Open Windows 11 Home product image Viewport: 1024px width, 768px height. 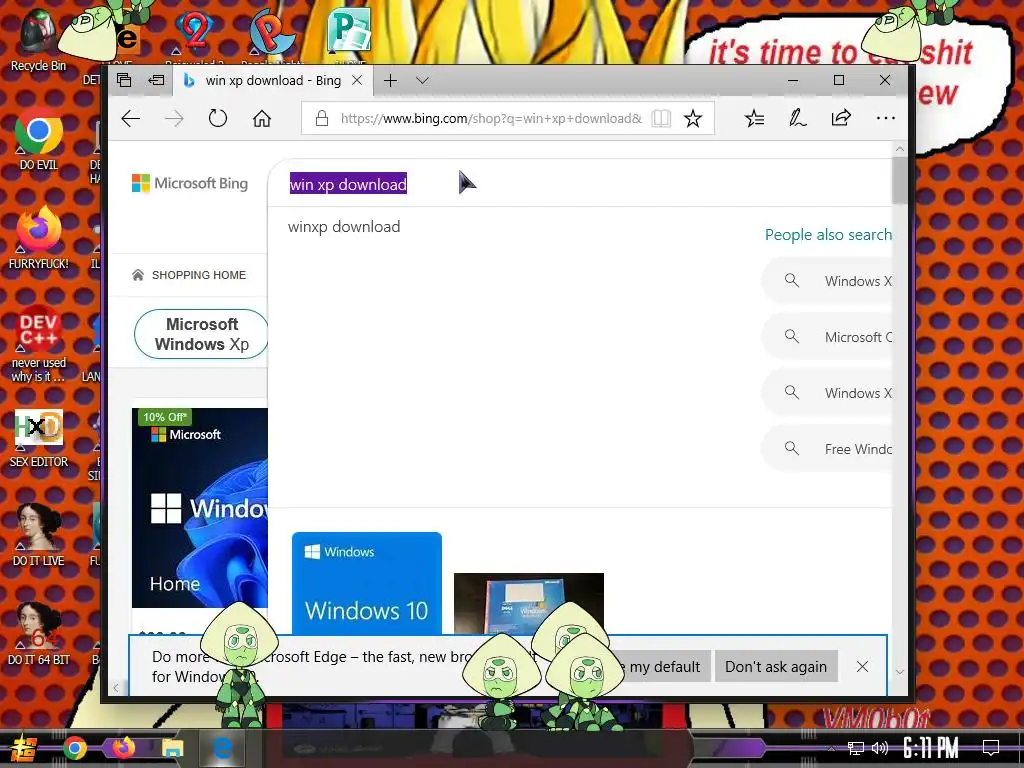(x=200, y=508)
